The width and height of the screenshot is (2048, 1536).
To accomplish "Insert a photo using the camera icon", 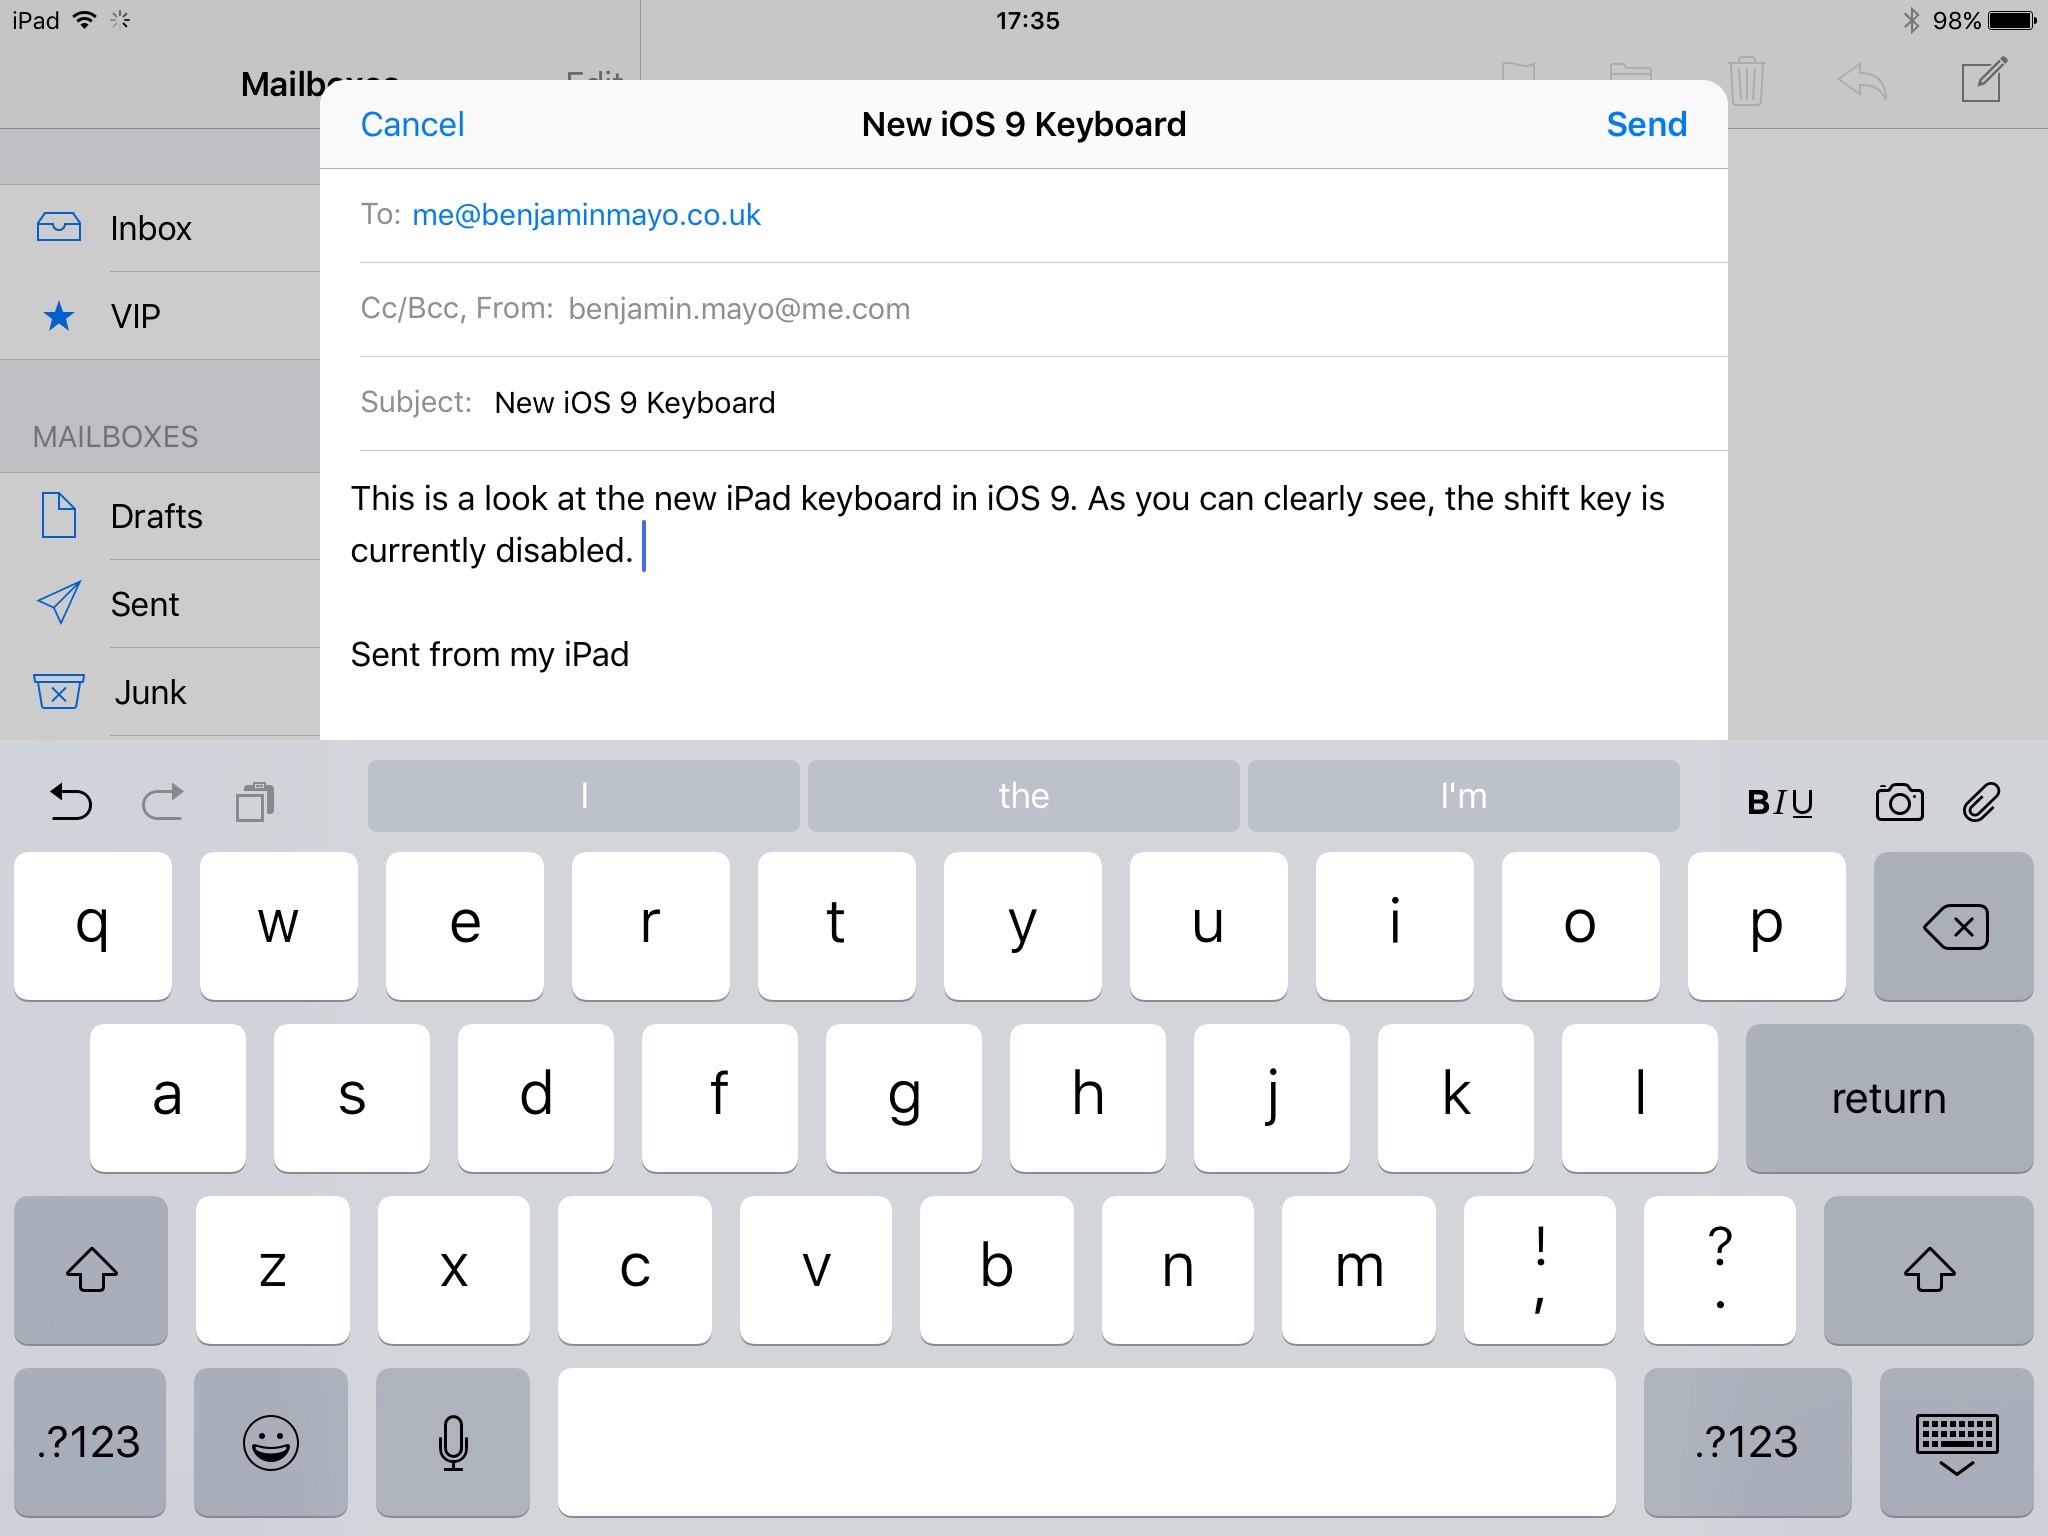I will (1901, 800).
